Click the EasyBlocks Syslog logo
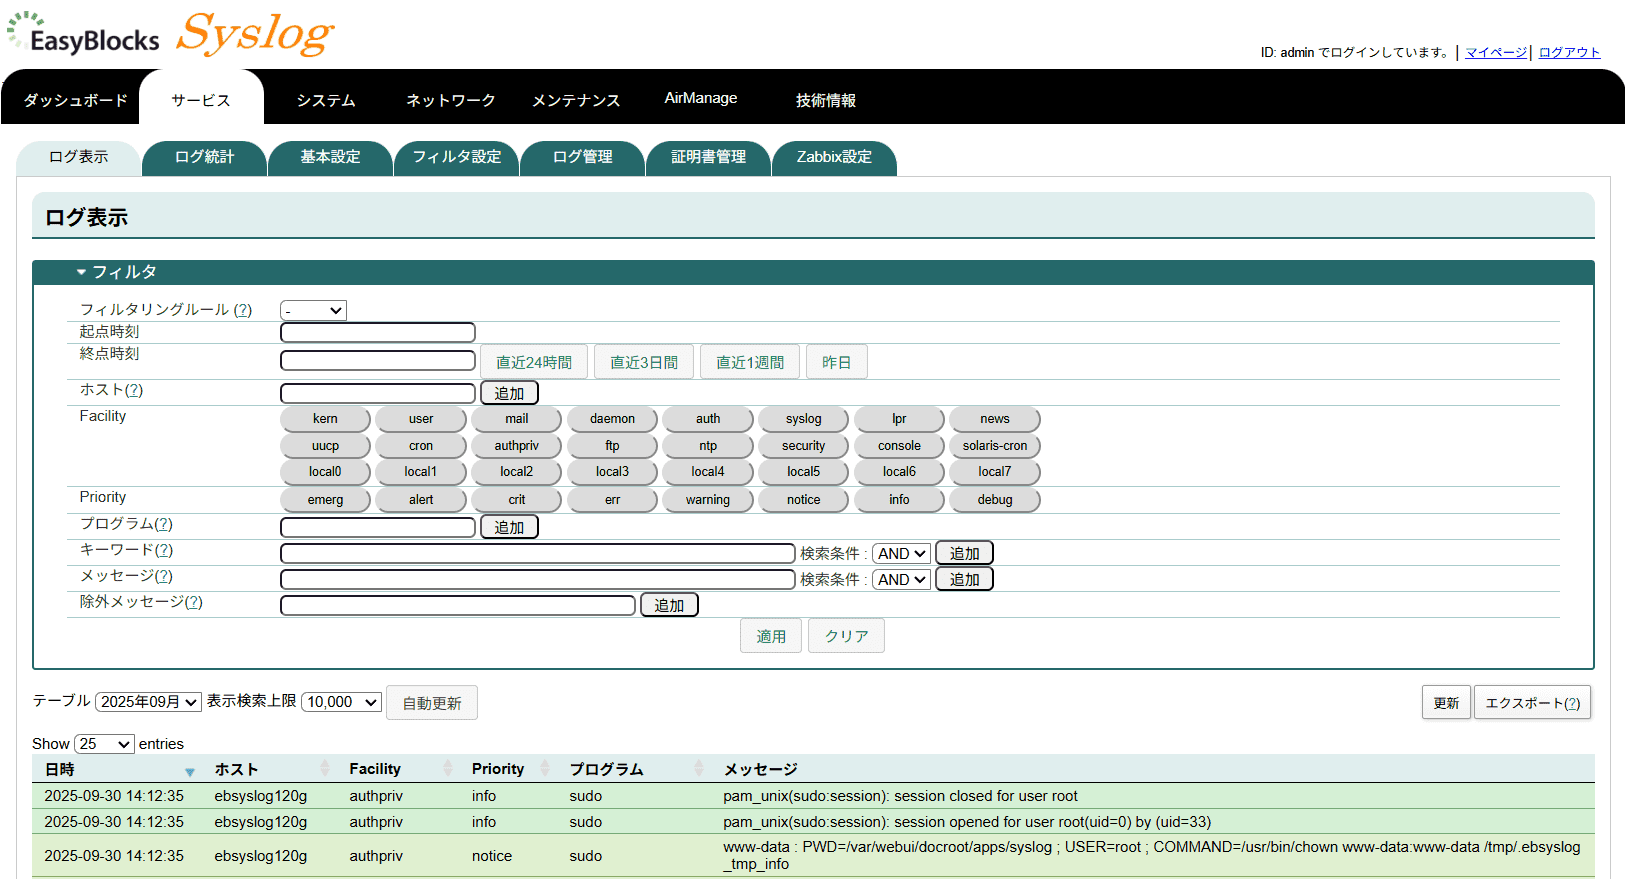1625x879 pixels. [170, 35]
